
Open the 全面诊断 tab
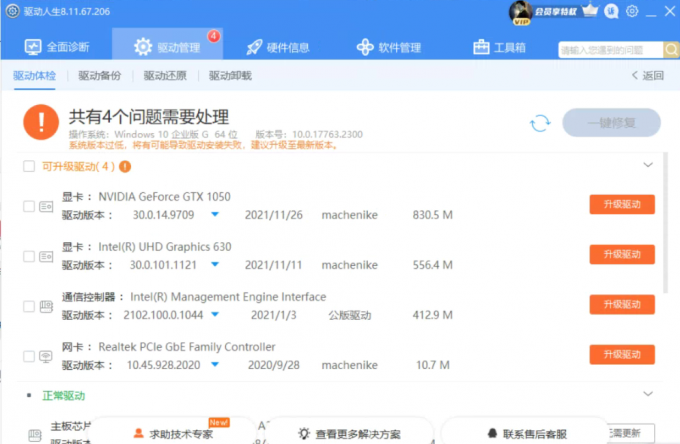point(57,47)
